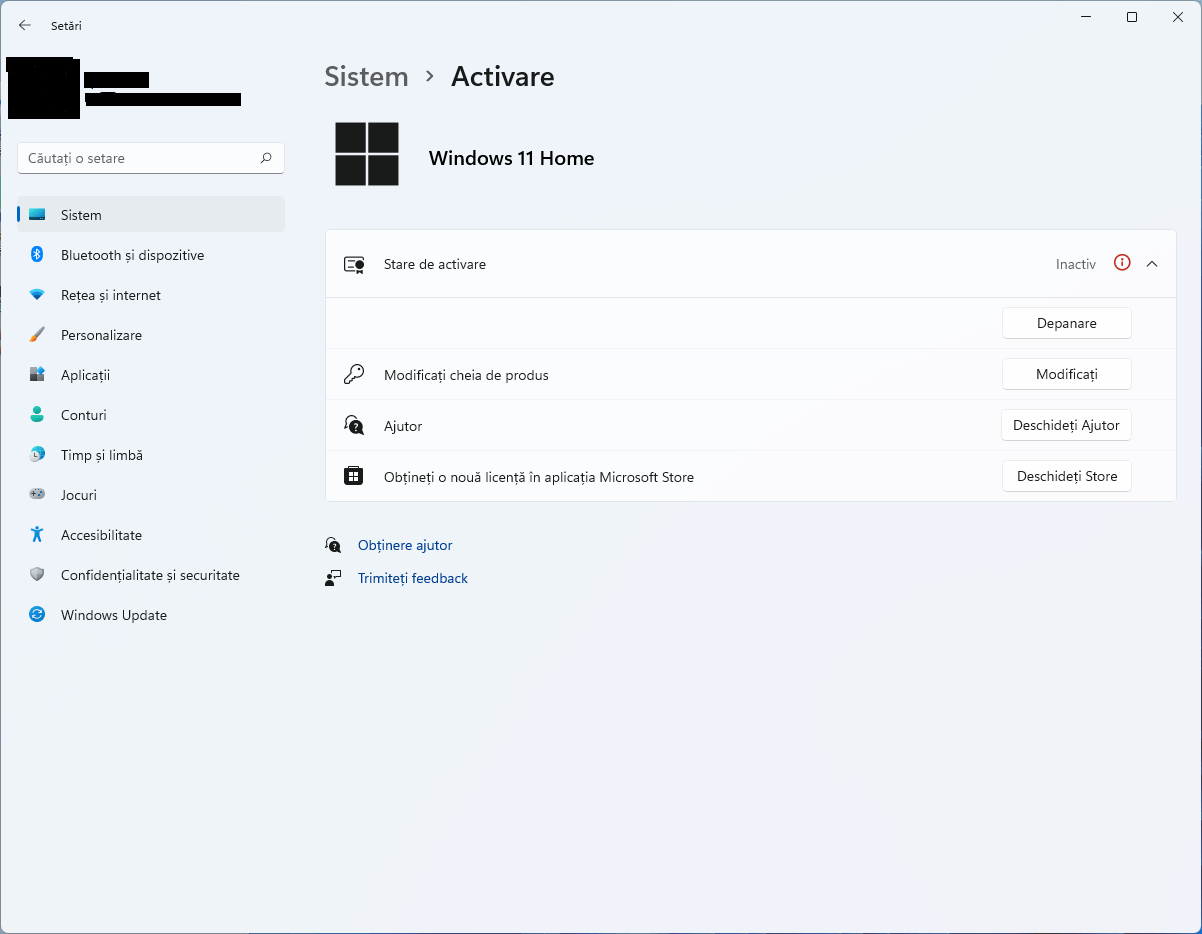Click the Depanare troubleshoot button
The height and width of the screenshot is (934, 1202).
[1067, 323]
